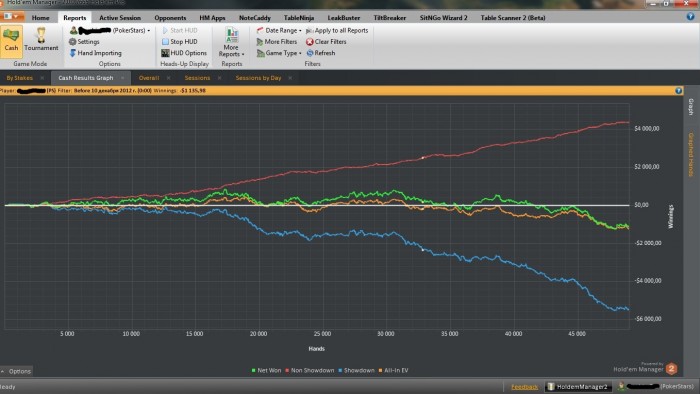Open Settings gear in Options group

pos(72,41)
